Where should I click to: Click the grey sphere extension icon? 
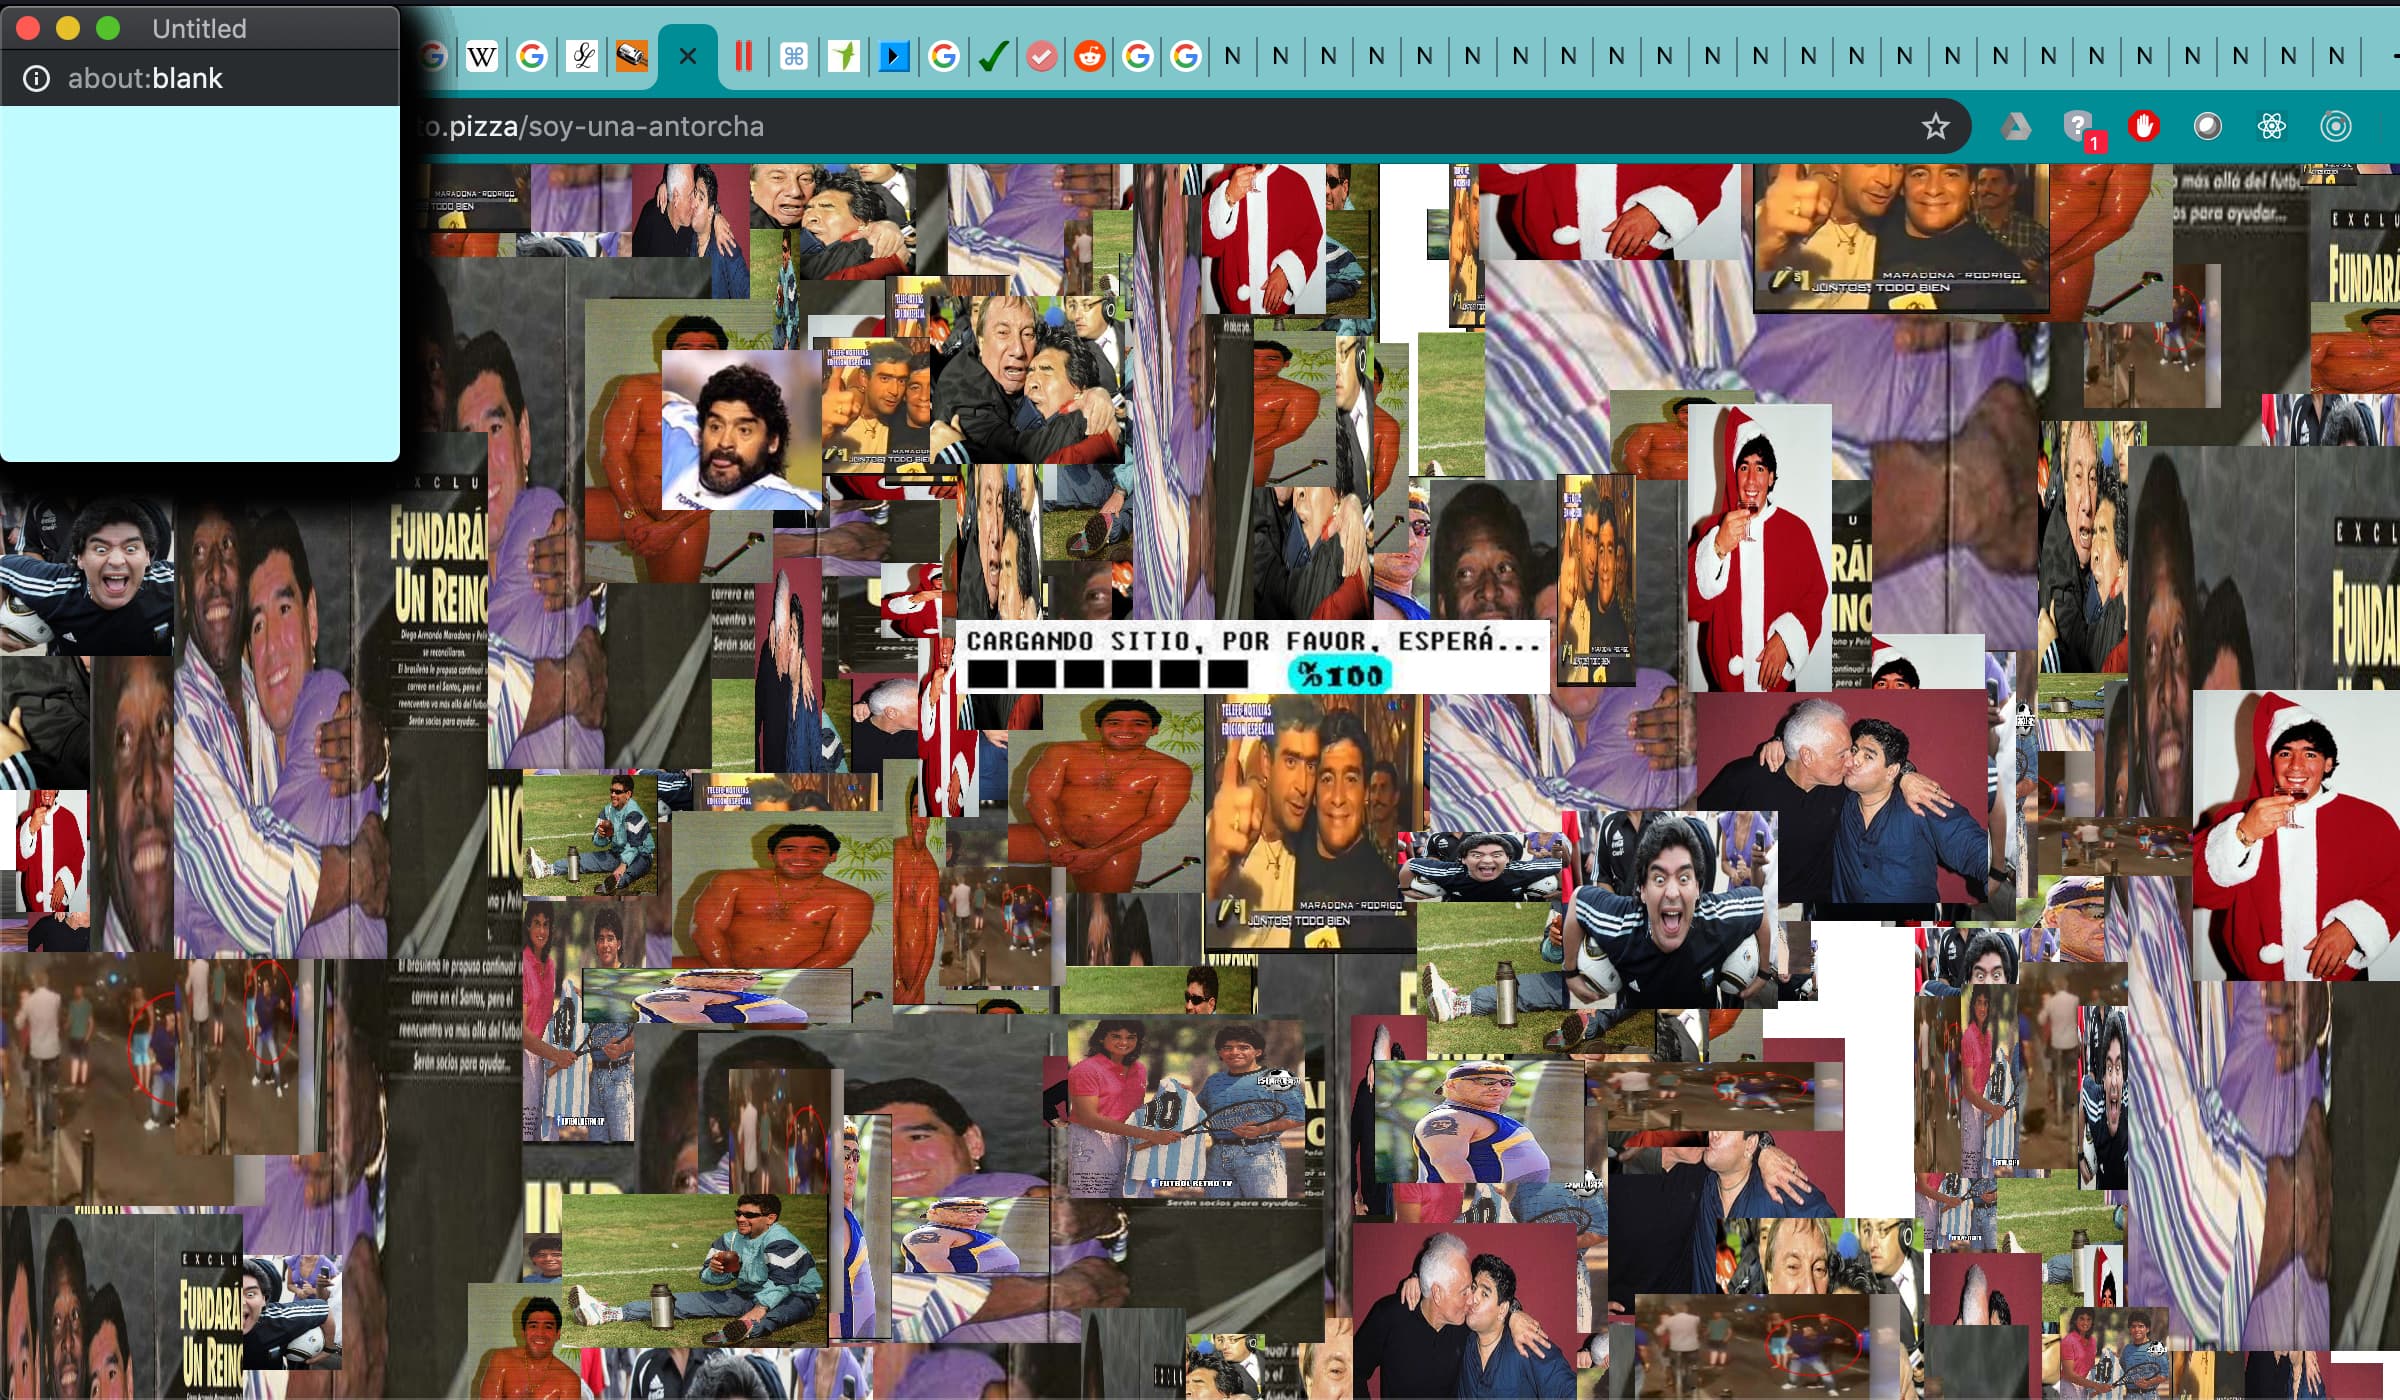[2208, 127]
